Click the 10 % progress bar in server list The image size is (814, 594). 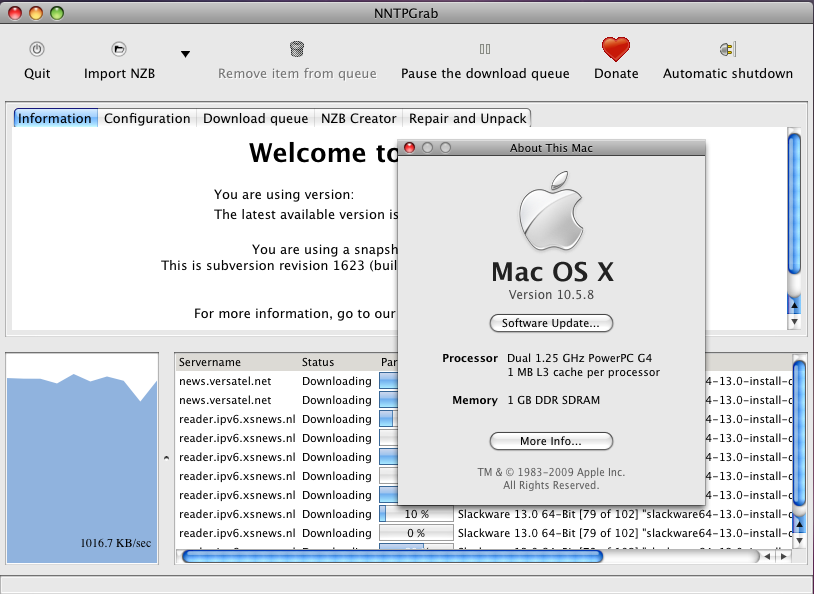[x=415, y=514]
